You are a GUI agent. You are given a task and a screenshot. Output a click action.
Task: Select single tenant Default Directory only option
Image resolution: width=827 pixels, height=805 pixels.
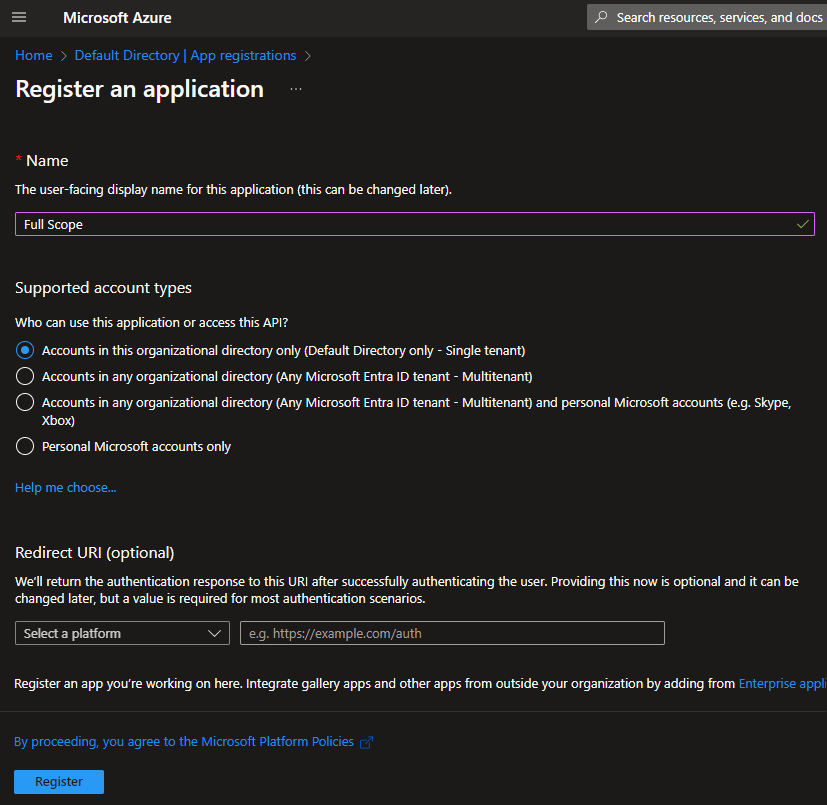tap(26, 350)
